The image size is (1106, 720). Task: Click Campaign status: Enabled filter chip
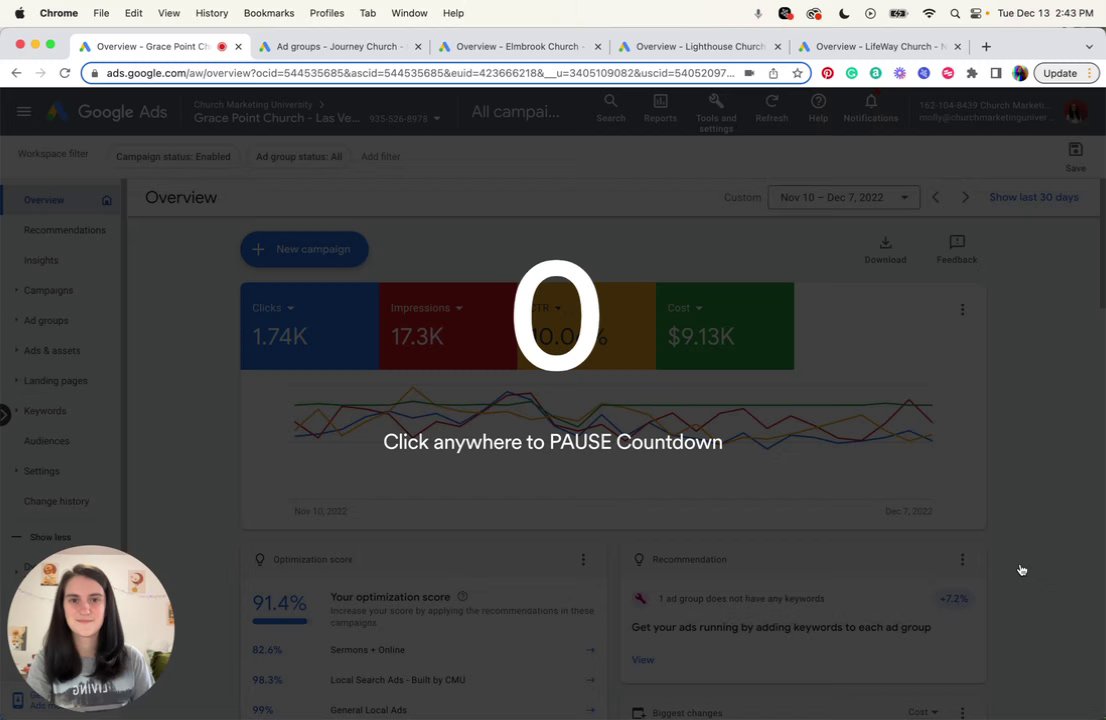tap(173, 157)
